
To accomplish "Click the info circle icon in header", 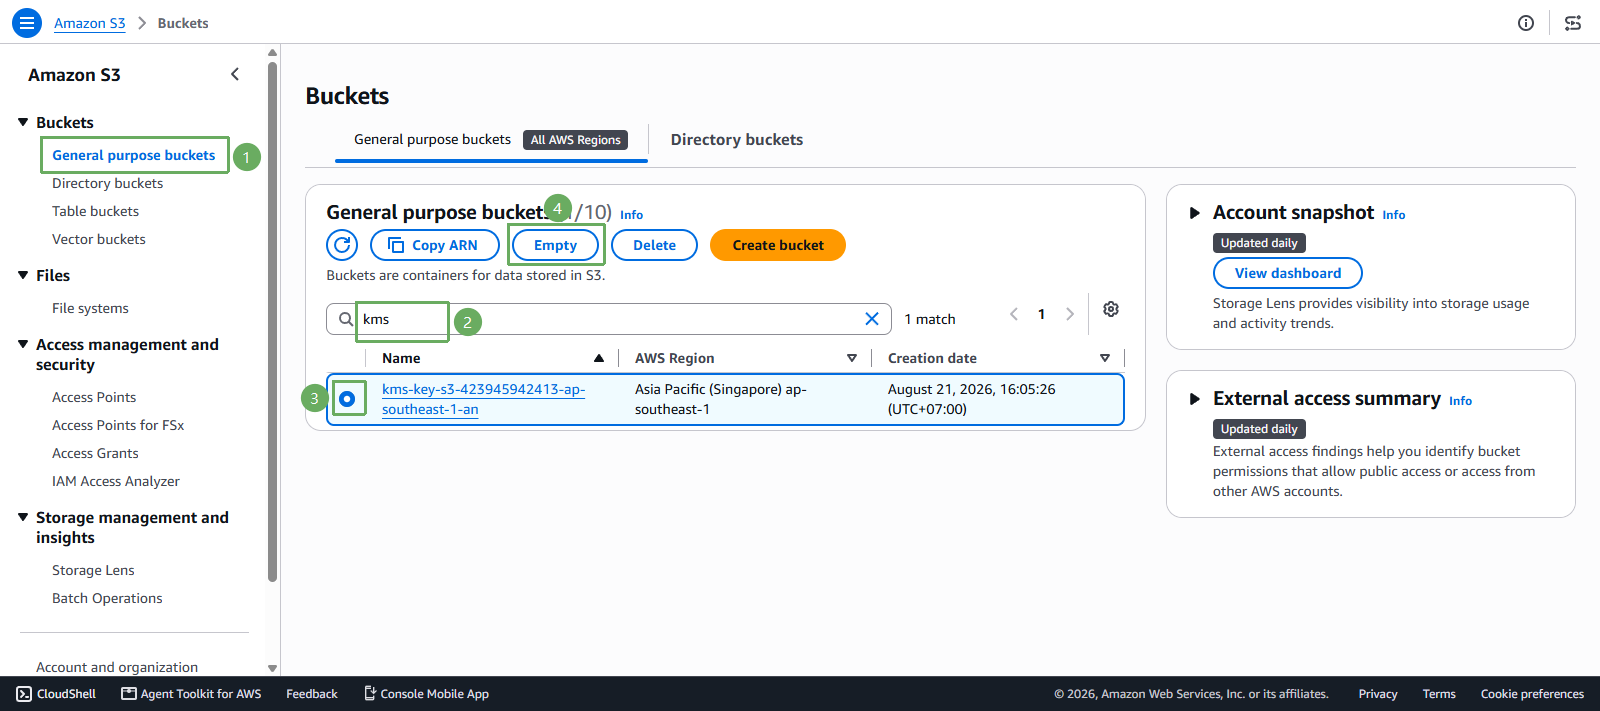I will pyautogui.click(x=1526, y=23).
